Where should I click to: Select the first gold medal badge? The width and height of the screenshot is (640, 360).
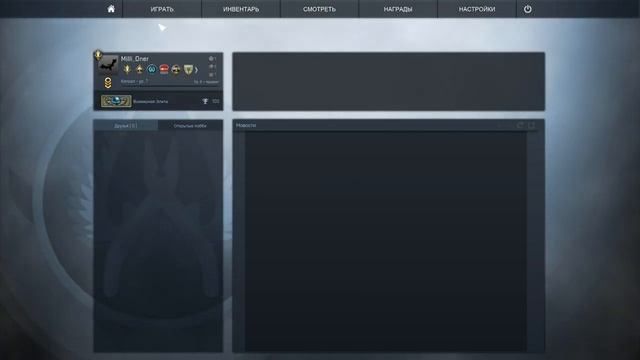(127, 69)
